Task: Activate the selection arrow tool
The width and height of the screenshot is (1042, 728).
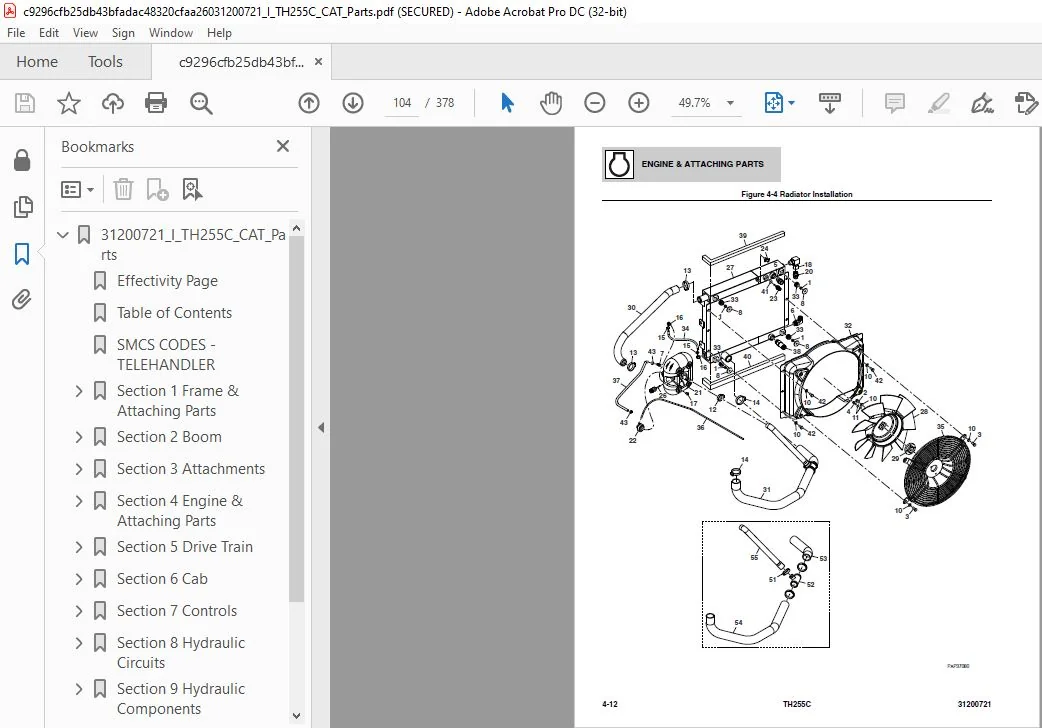Action: tap(507, 103)
